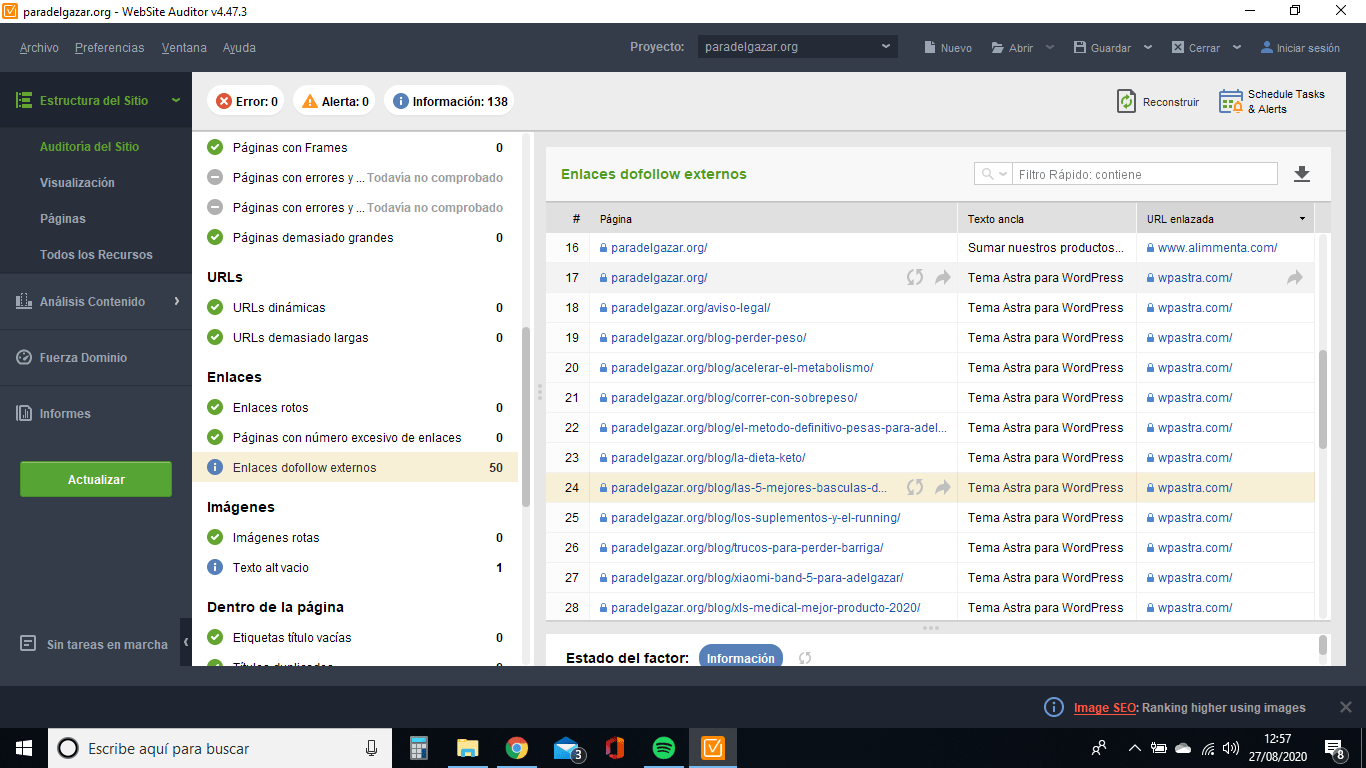Click the page share arrow in row 17

coord(942,277)
